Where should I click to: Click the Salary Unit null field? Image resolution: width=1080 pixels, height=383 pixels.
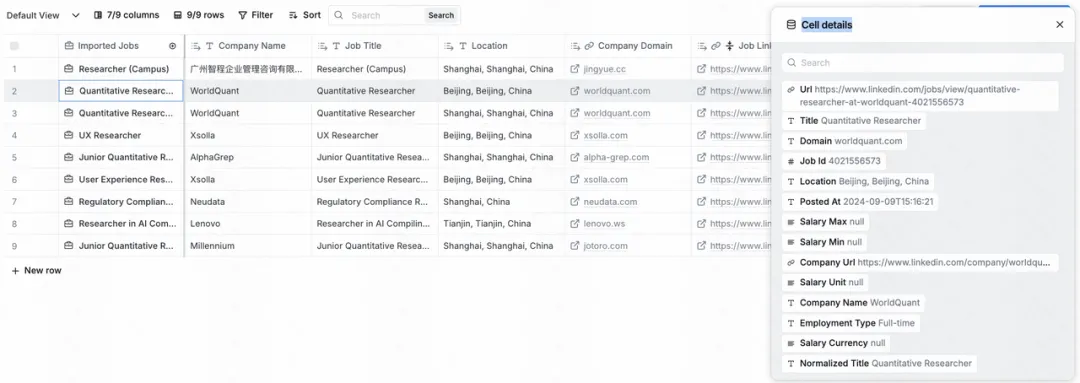pyautogui.click(x=825, y=282)
